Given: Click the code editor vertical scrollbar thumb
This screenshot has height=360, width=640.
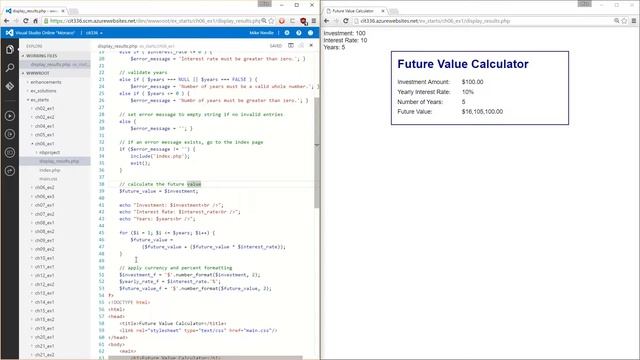Looking at the screenshot, I should pos(317,153).
